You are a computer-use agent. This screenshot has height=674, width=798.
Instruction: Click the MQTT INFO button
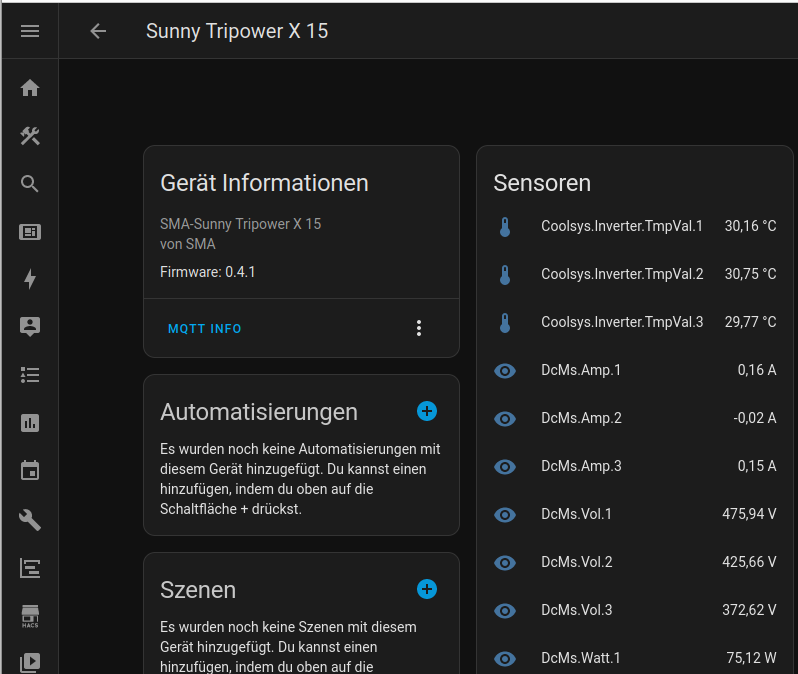pyautogui.click(x=205, y=329)
